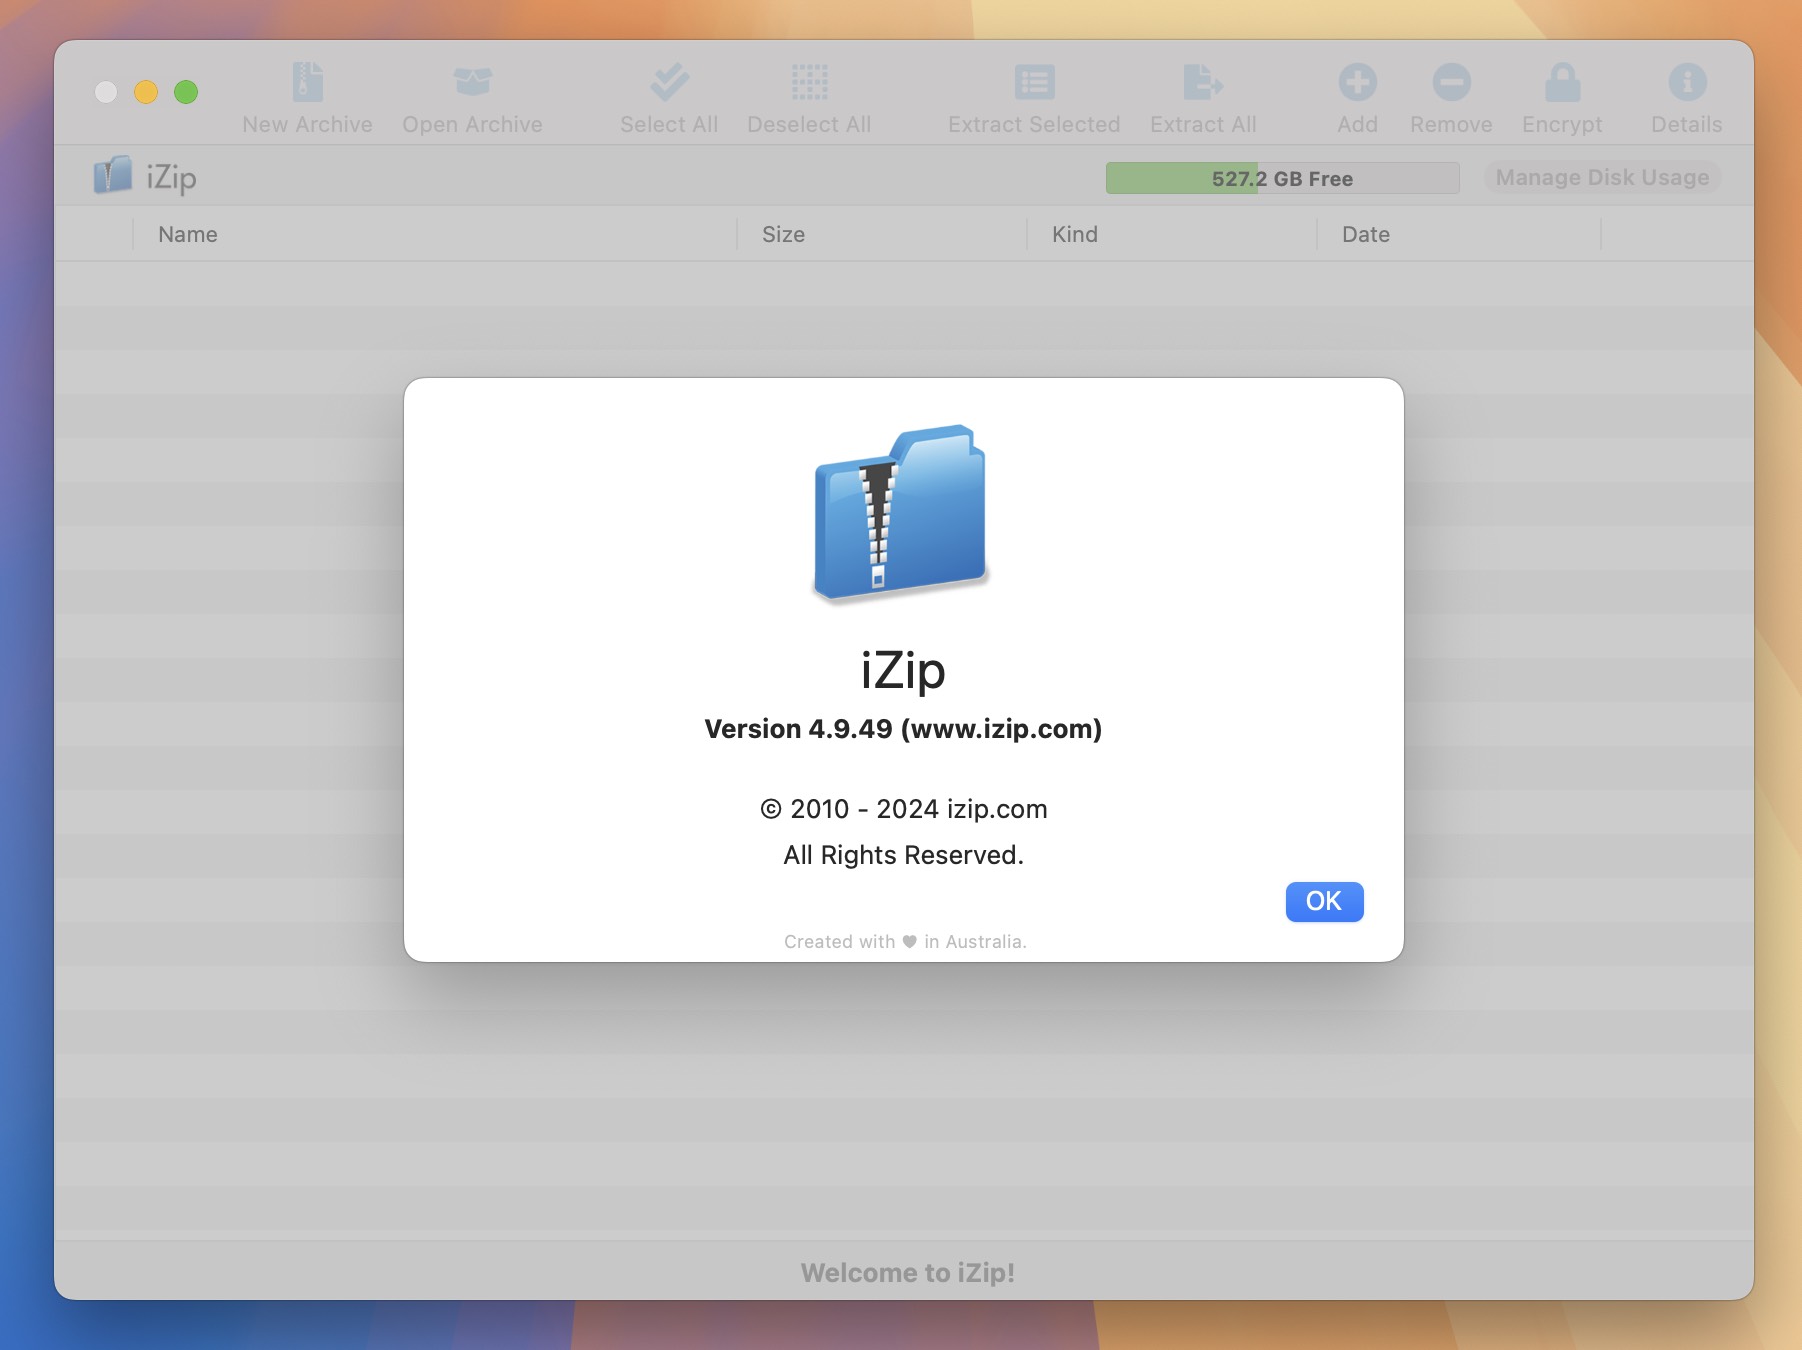
Task: Click the iZip title in the dialog
Action: click(903, 670)
